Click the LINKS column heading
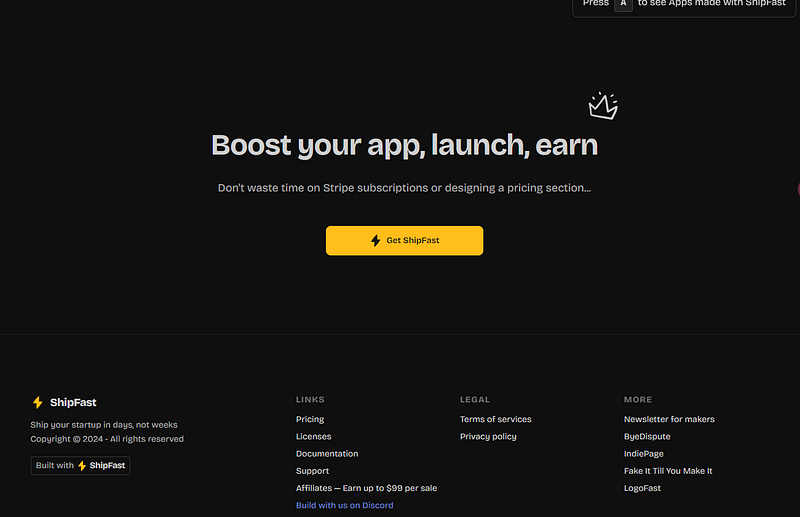Image resolution: width=800 pixels, height=517 pixels. (310, 400)
